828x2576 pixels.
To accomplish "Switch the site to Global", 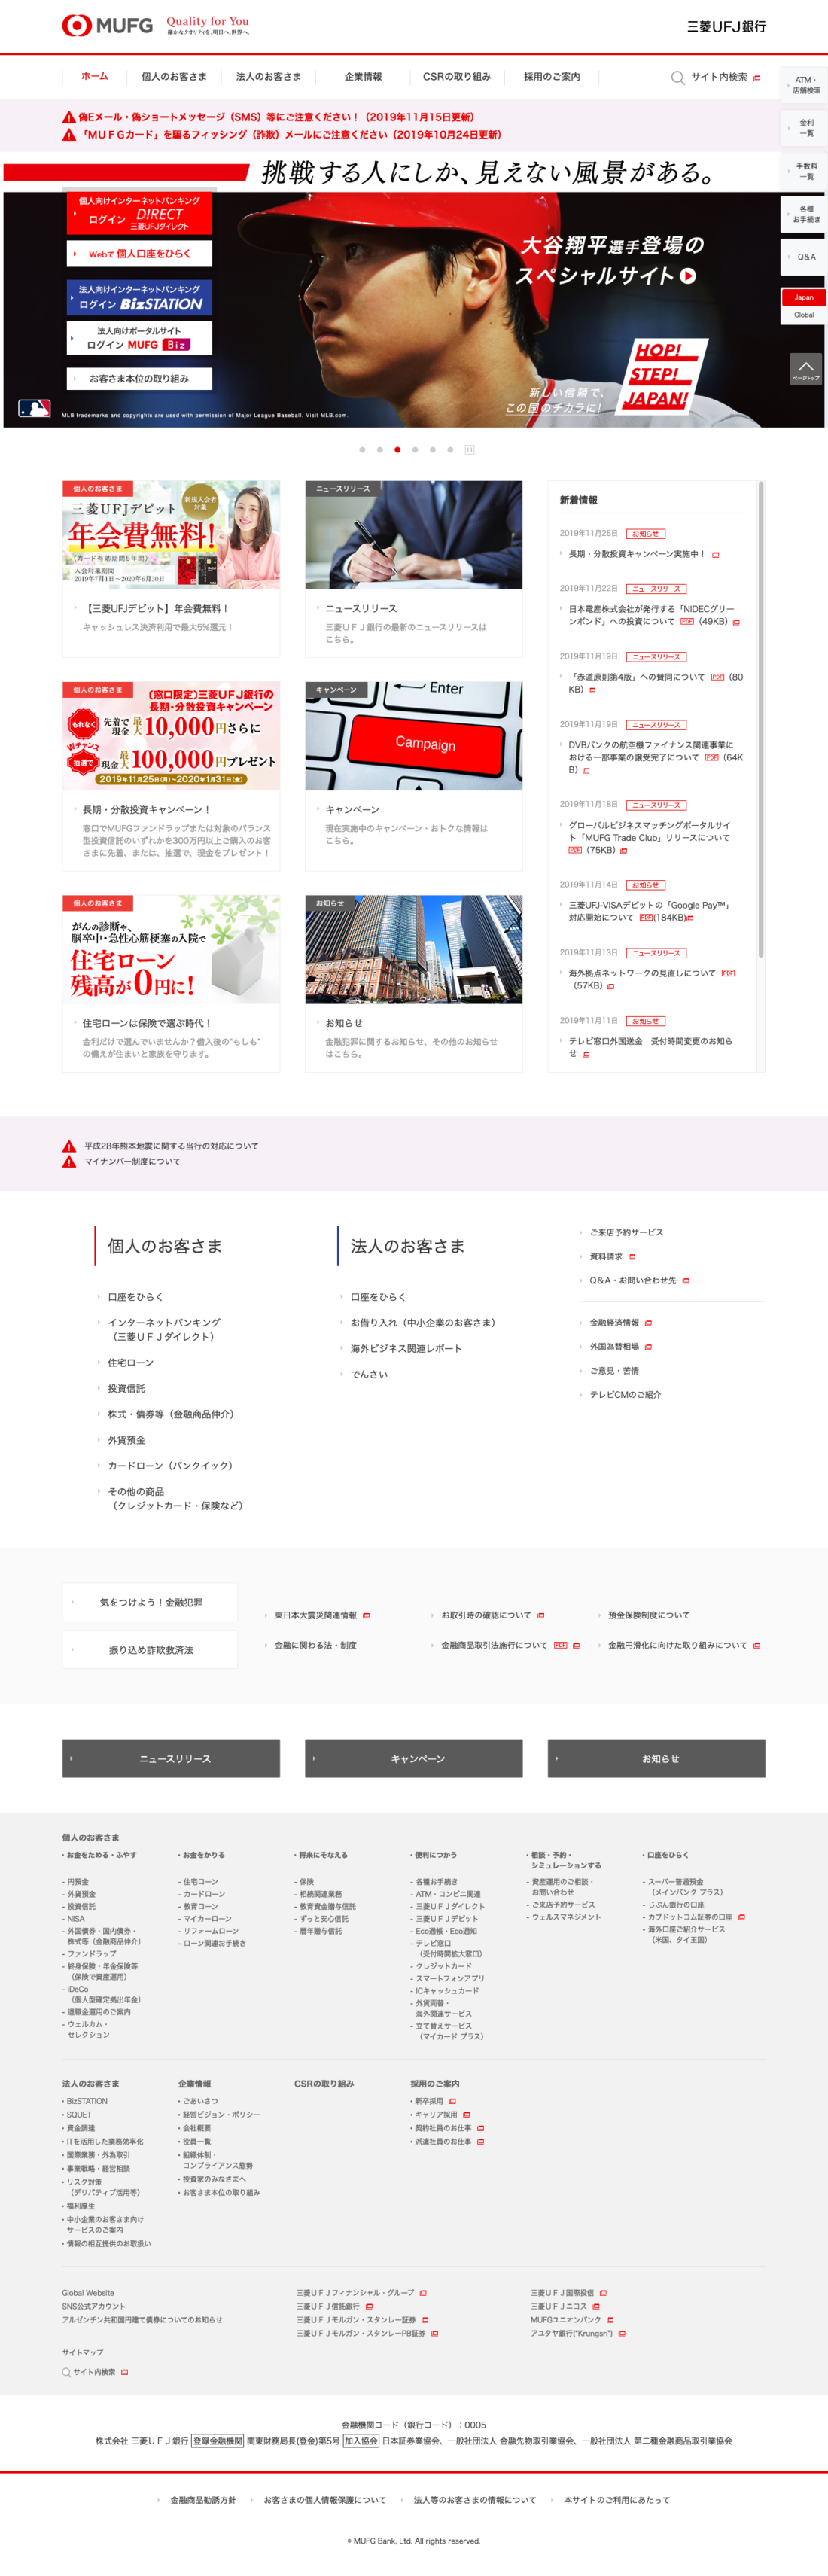I will (803, 315).
